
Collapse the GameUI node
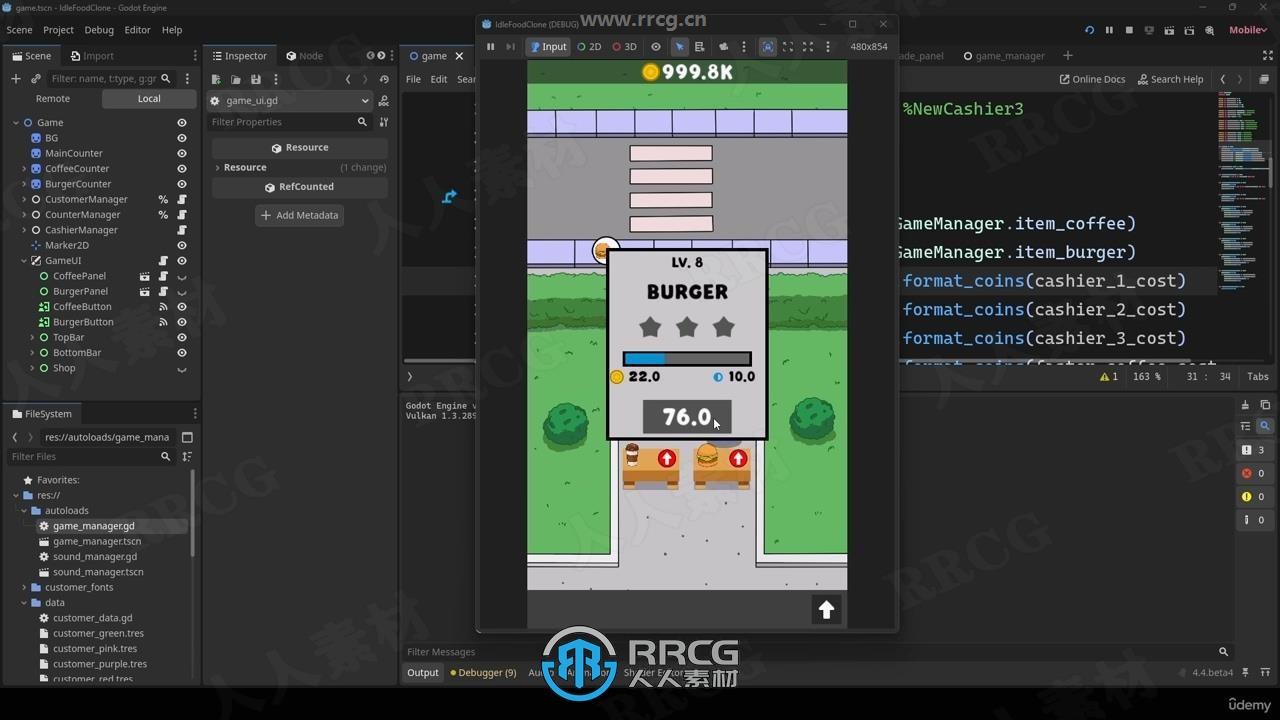pyautogui.click(x=24, y=260)
